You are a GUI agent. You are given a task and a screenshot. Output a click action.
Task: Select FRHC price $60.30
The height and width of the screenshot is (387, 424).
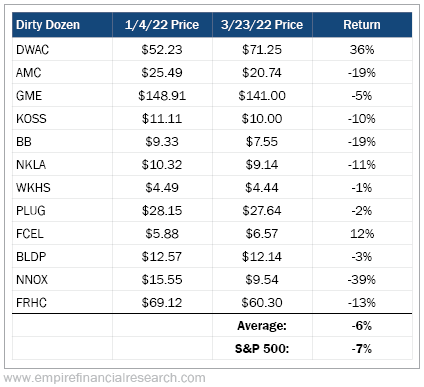tap(262, 303)
